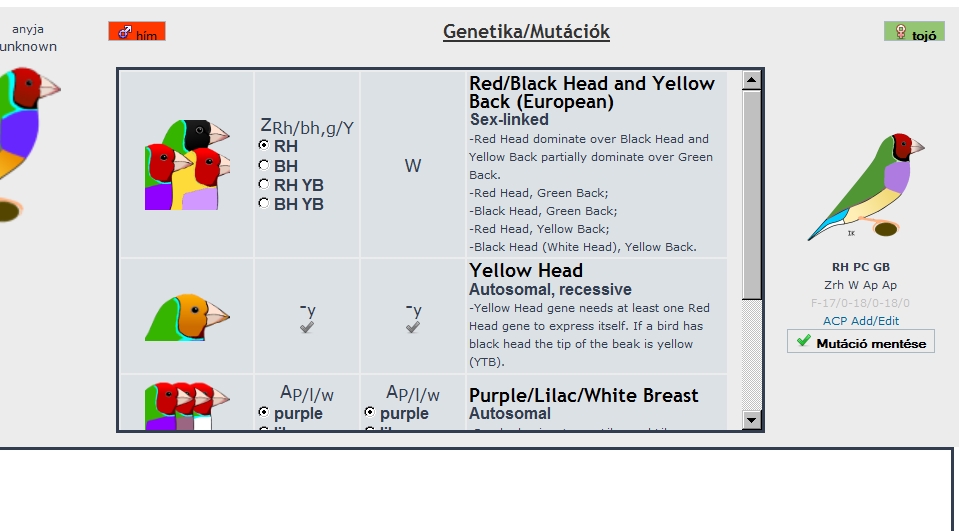Toggle the right Yellow Head checkmark
Viewport: 974px width, 531px height.
click(412, 327)
